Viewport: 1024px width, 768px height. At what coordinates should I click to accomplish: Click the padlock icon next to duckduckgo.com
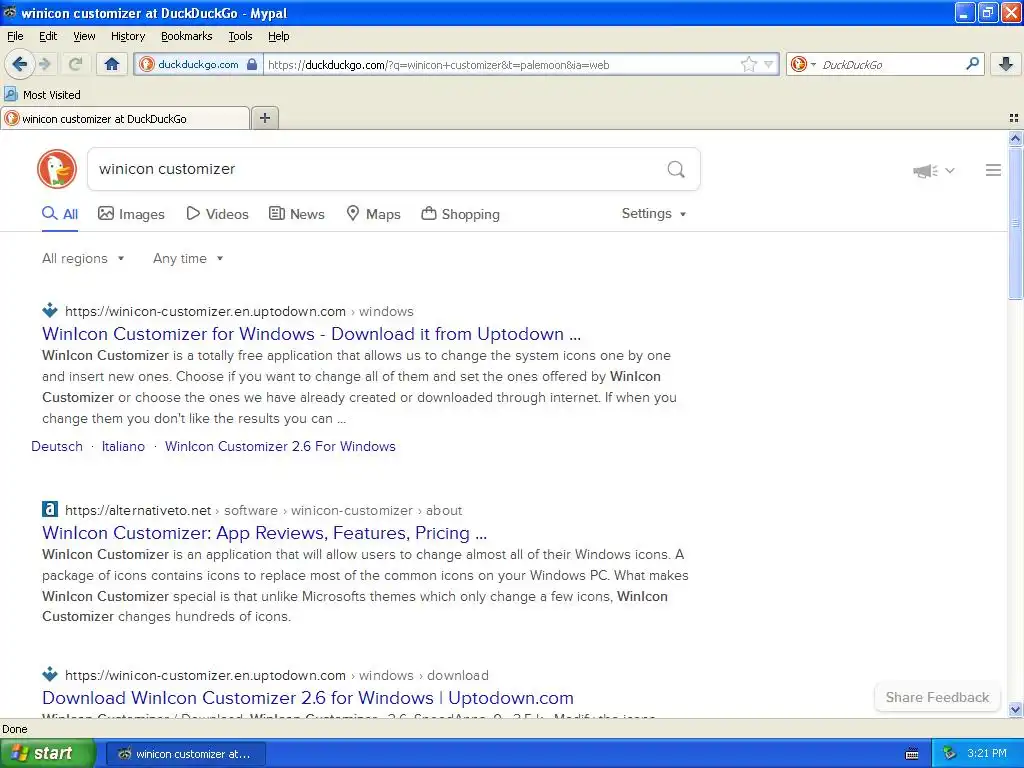252,65
